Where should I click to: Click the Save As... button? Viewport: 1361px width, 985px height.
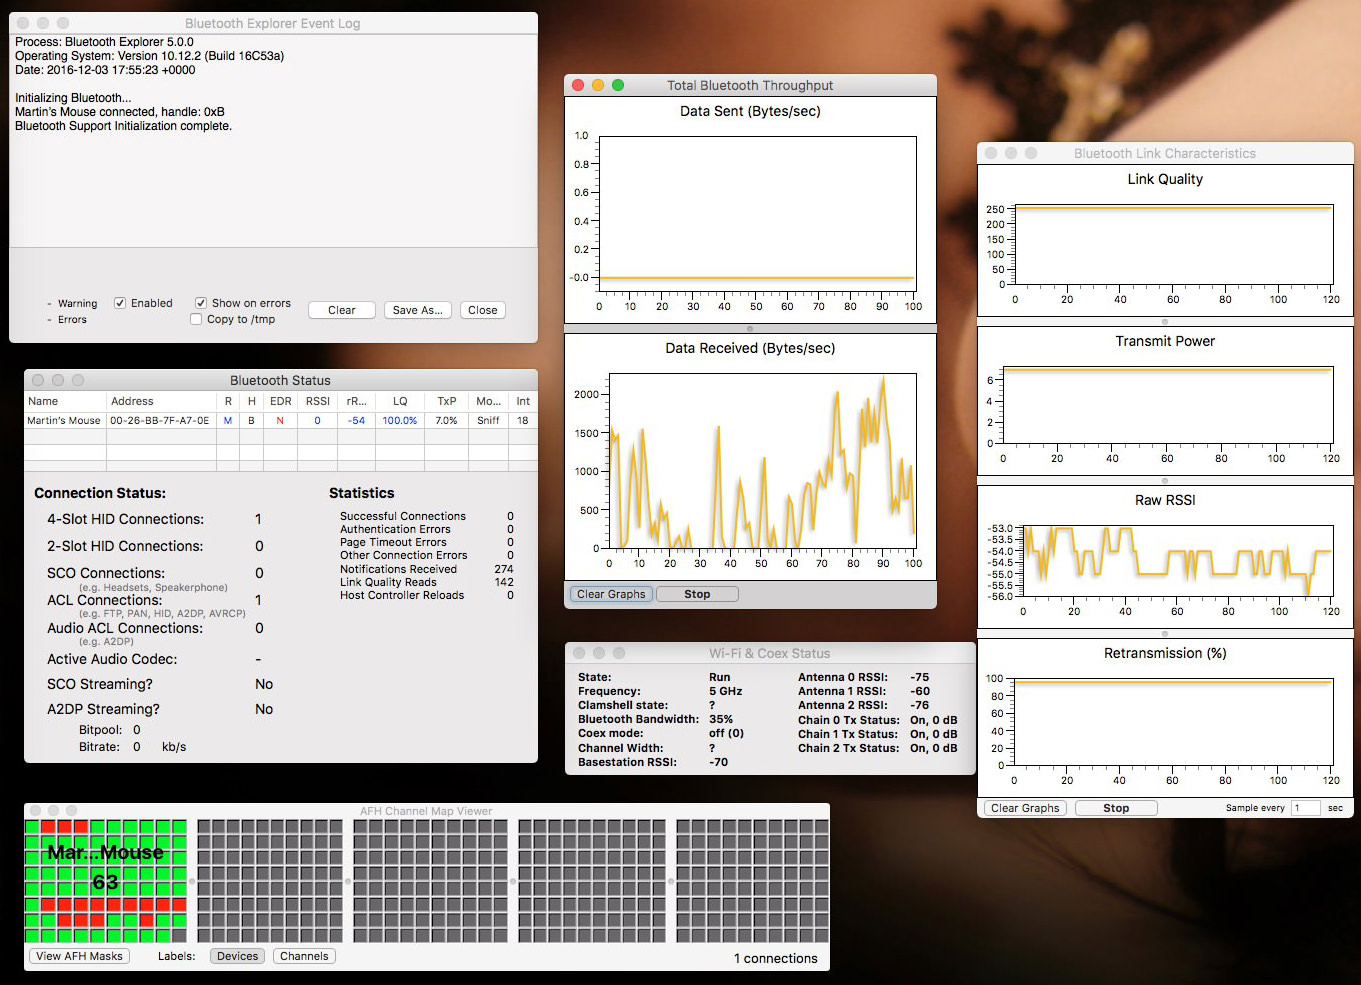coord(418,310)
